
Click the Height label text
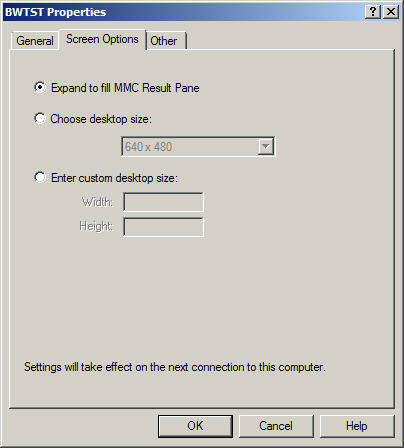click(x=96, y=226)
